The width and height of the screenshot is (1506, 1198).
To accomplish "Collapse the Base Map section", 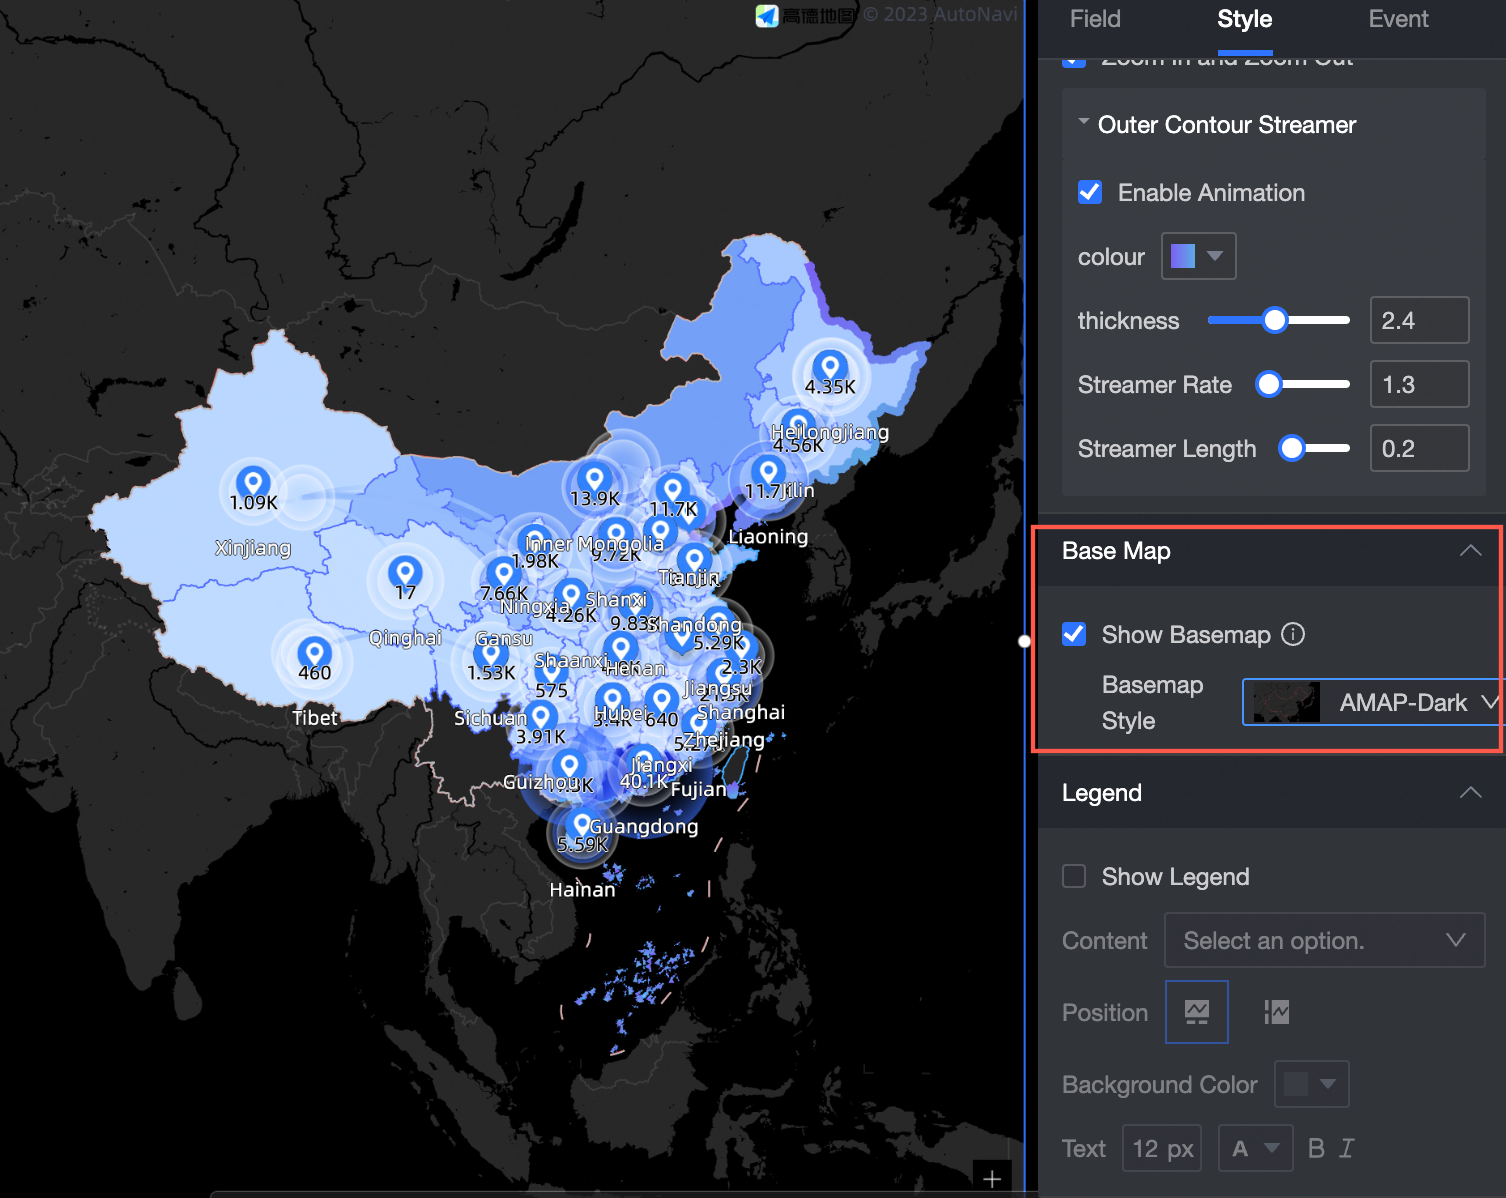I will pos(1469,550).
